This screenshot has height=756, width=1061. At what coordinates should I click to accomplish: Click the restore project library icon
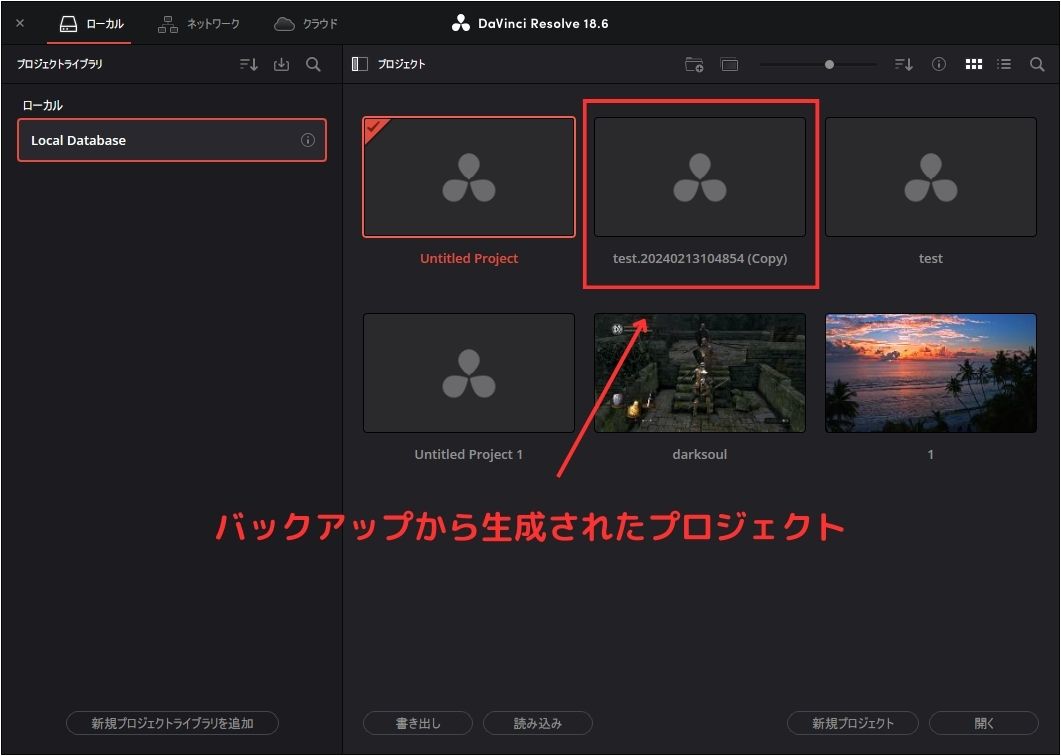281,64
